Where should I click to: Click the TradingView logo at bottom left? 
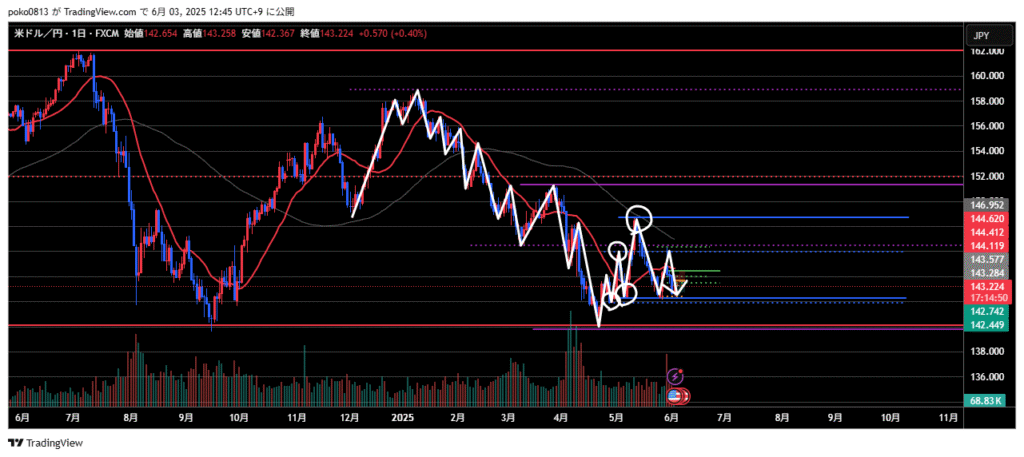point(46,443)
